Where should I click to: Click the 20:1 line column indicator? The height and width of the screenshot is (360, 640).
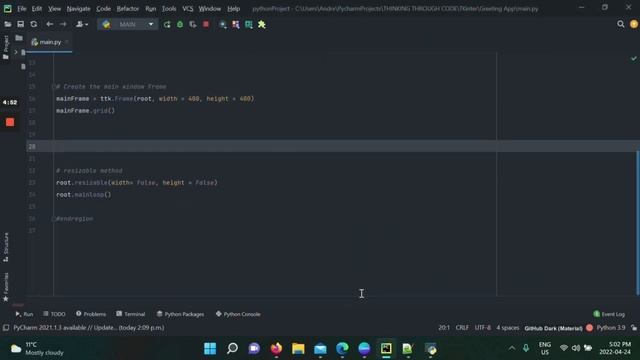coord(444,328)
